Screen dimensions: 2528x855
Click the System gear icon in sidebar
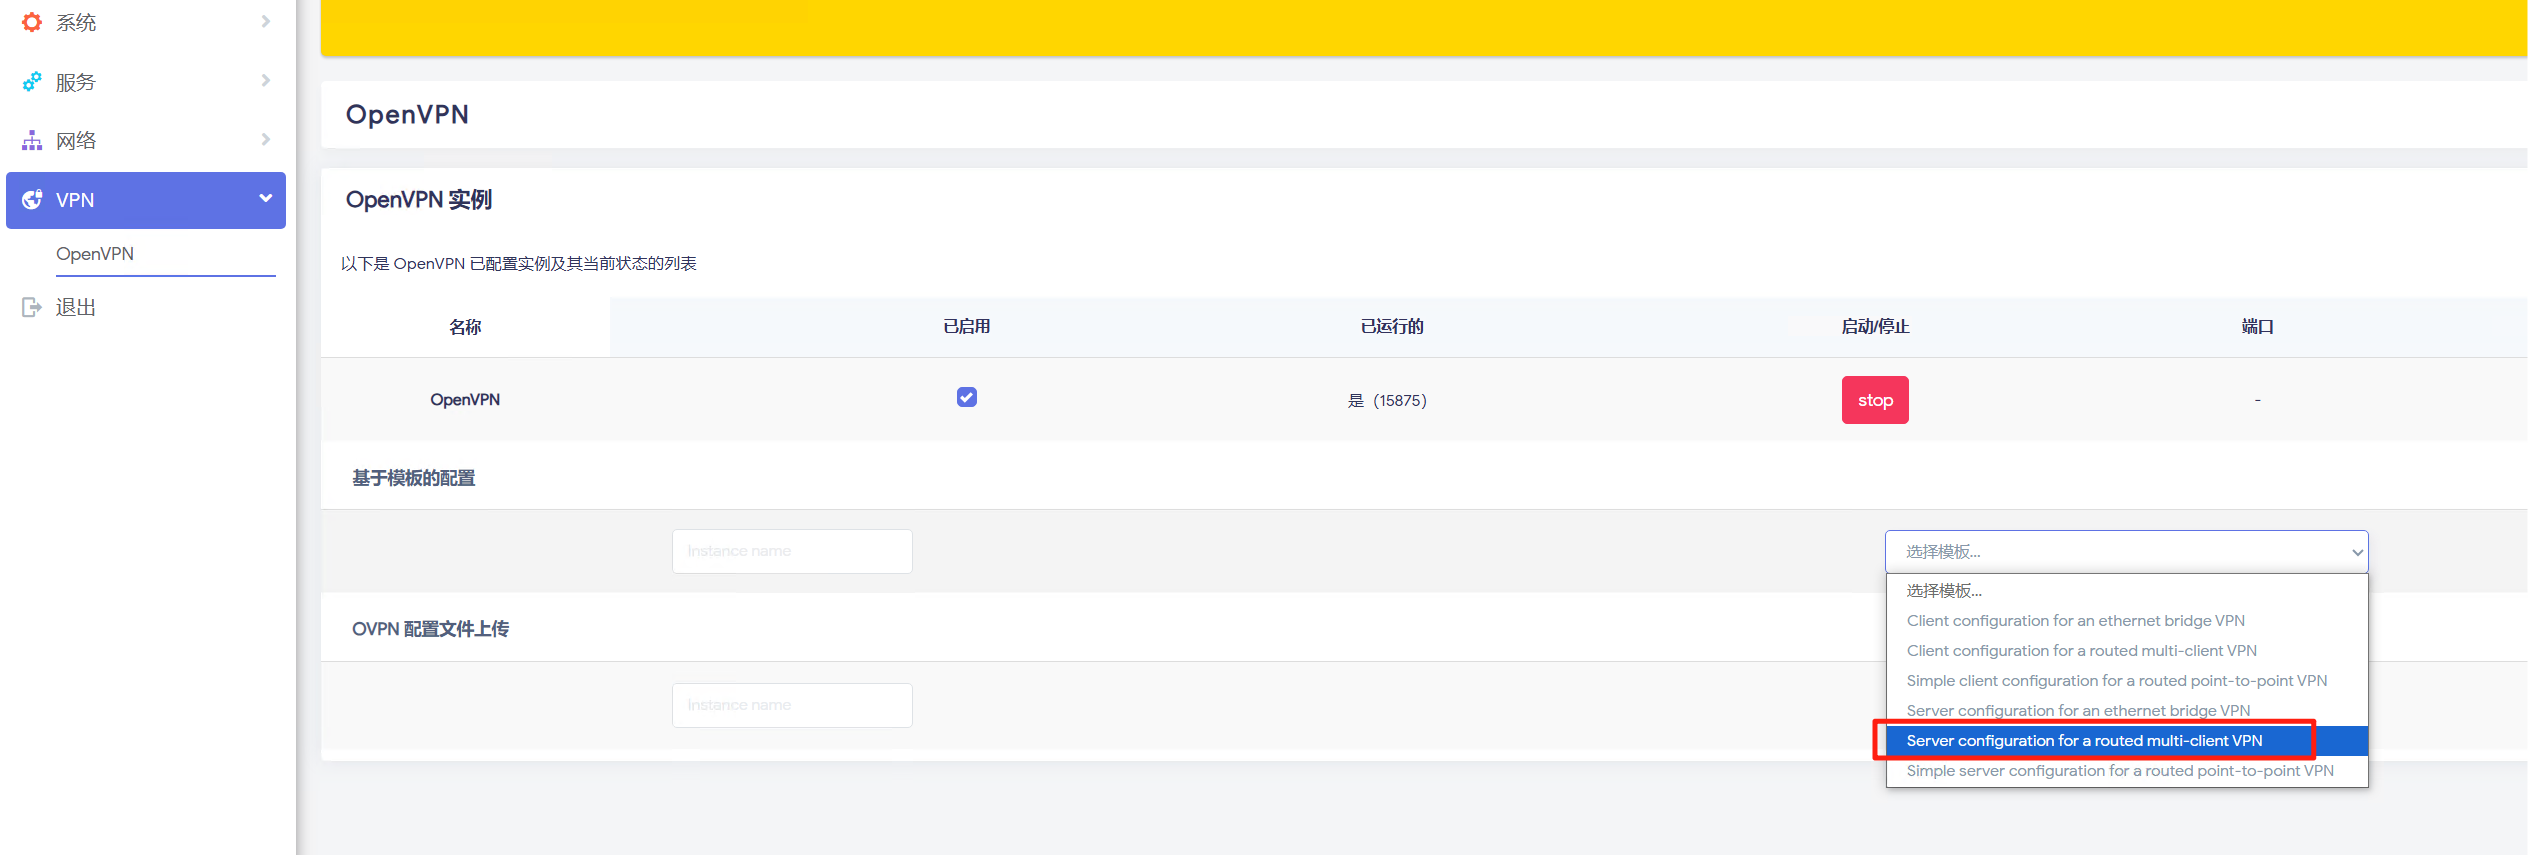click(x=32, y=22)
